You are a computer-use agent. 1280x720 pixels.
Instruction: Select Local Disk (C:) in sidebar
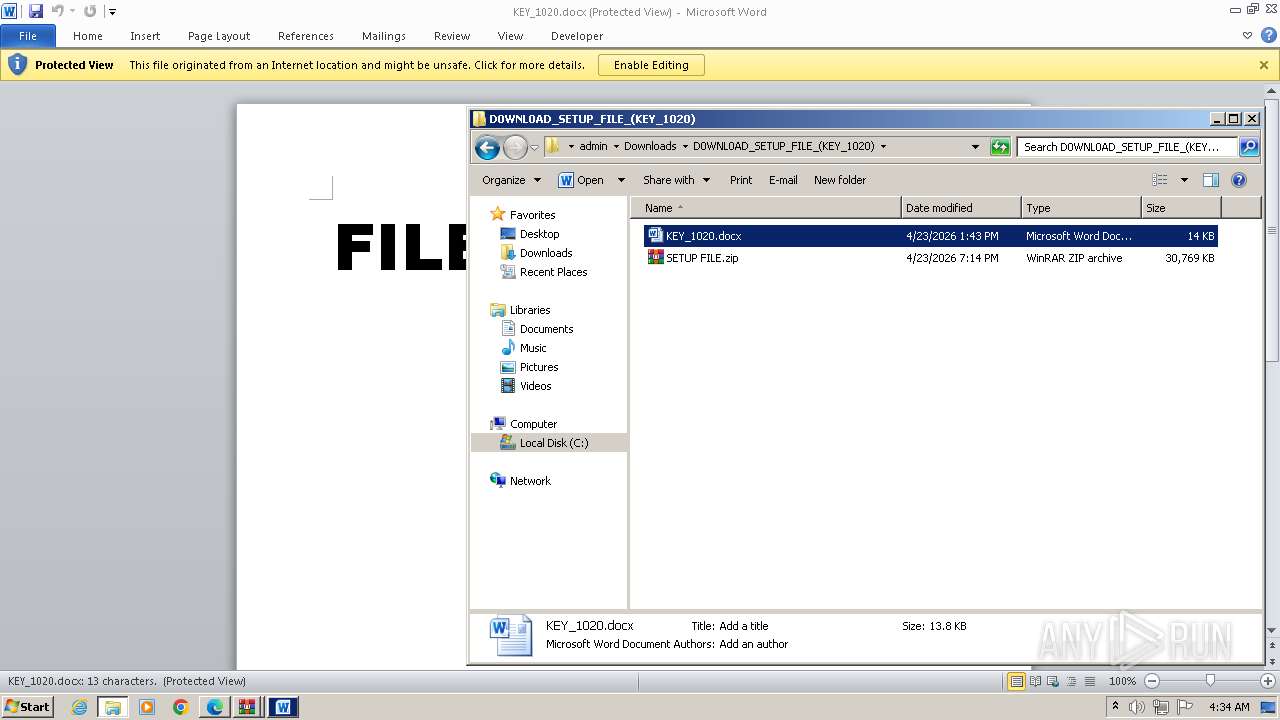click(x=549, y=443)
